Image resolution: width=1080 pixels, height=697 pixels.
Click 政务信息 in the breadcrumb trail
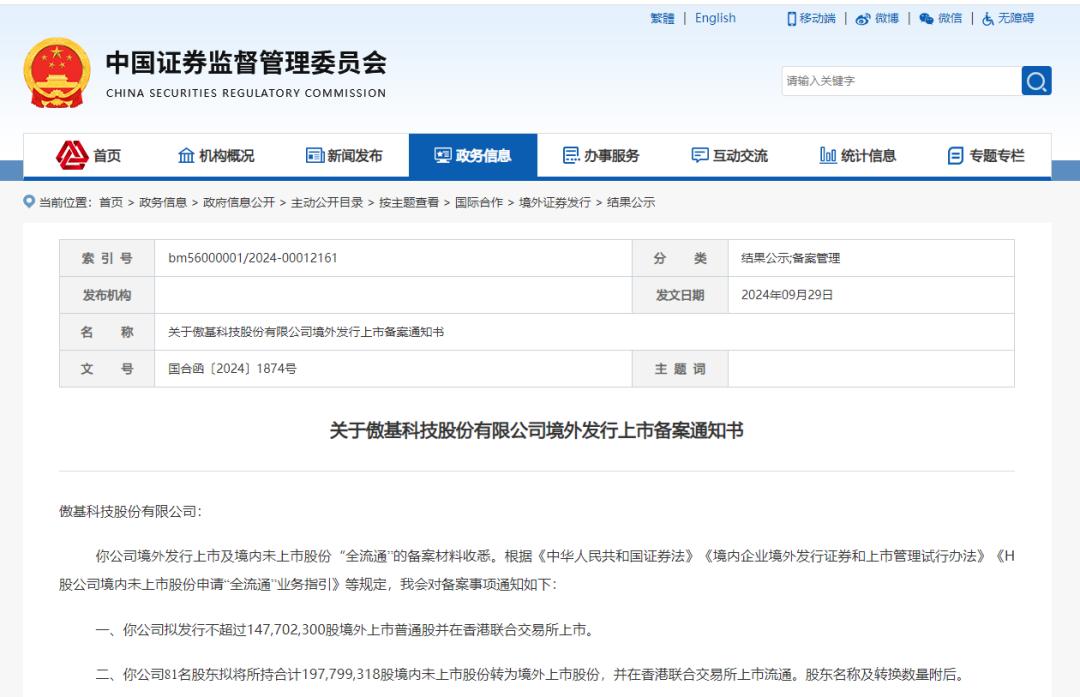163,202
